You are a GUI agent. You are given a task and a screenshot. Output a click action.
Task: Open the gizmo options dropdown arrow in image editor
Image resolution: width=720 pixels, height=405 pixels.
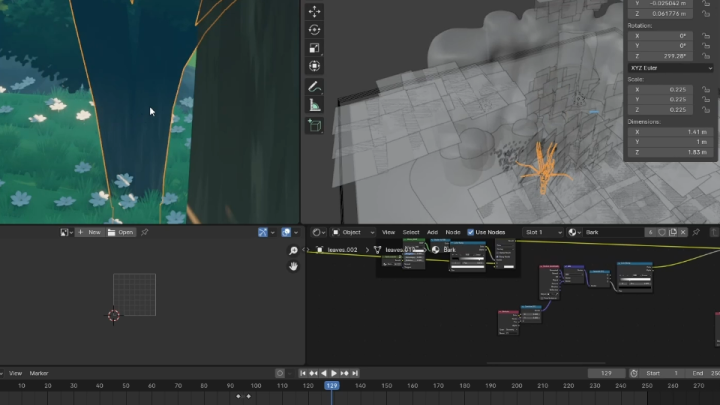click(x=273, y=232)
